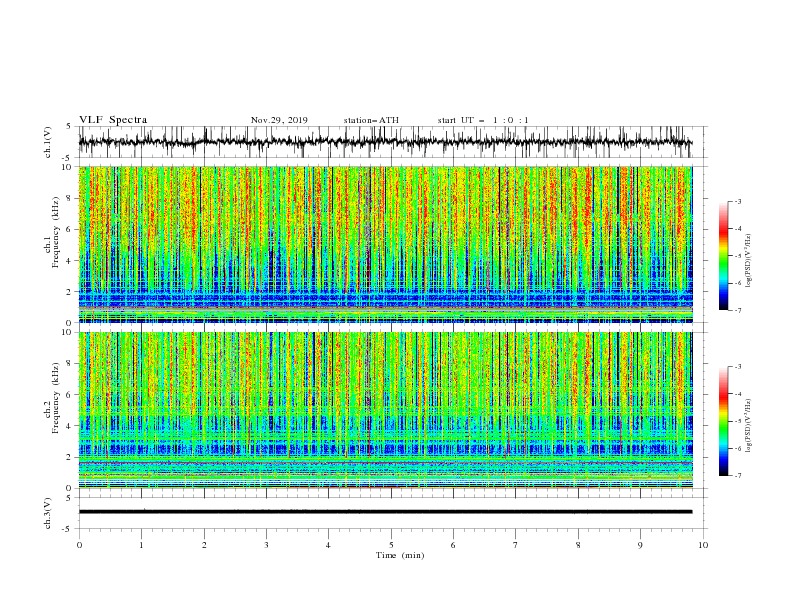
Task: Click the "ch.1(V)" waveform axis label
Action: (x=48, y=142)
